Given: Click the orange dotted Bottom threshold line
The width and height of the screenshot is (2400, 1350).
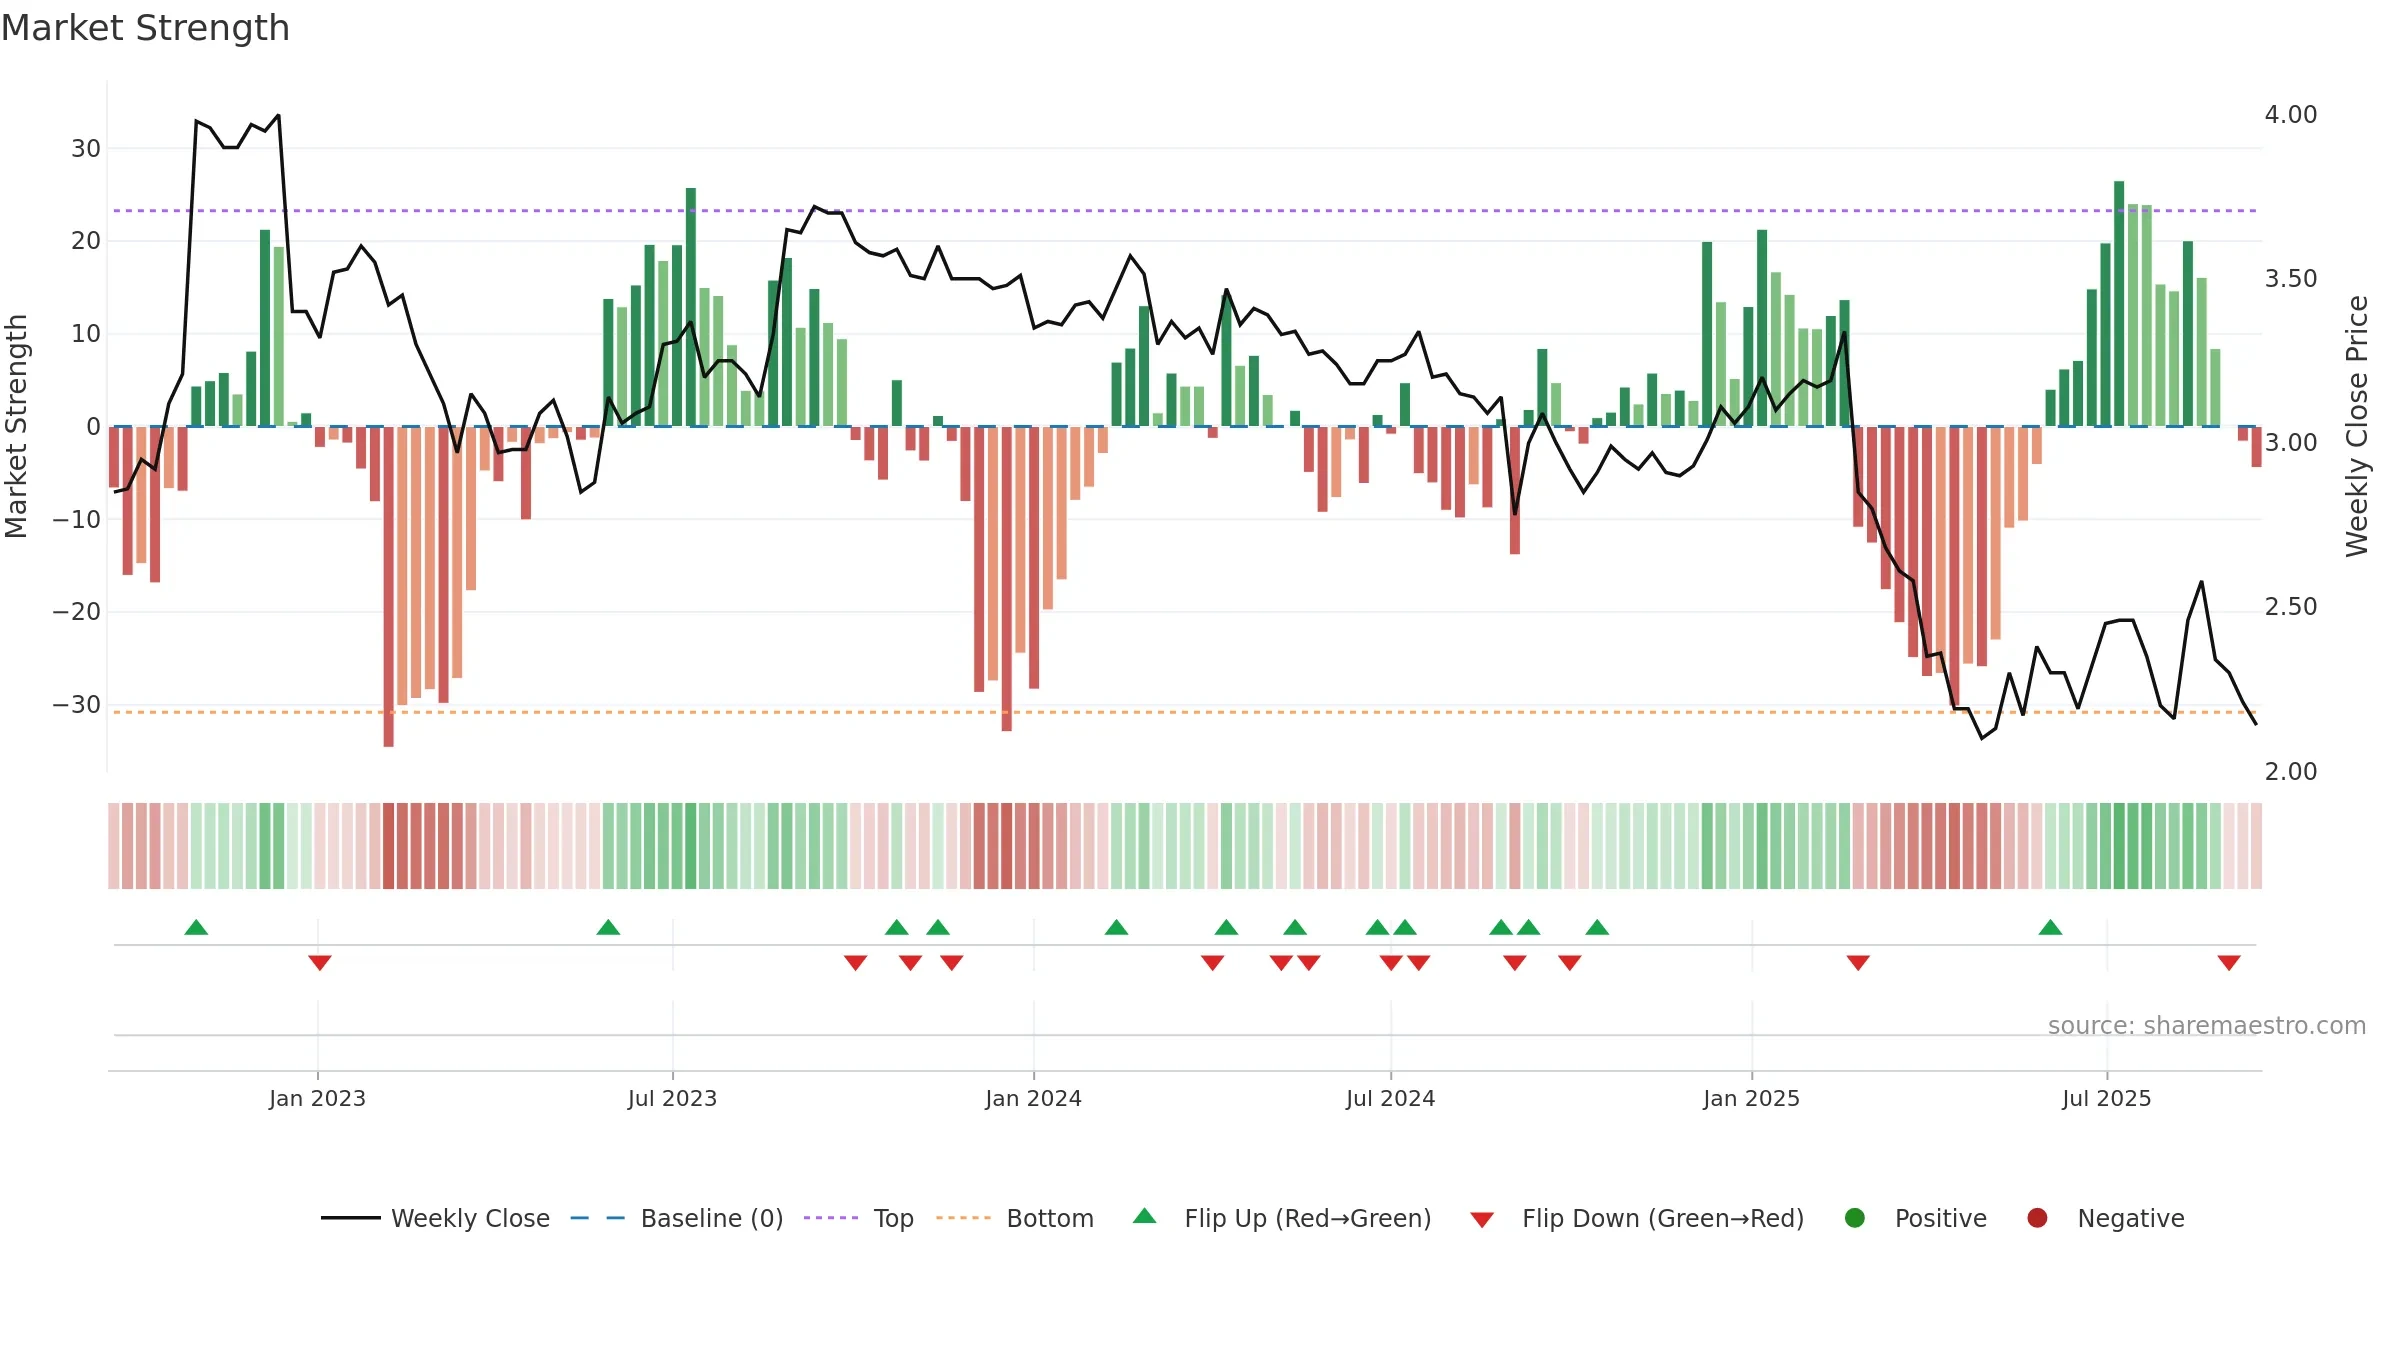Looking at the screenshot, I should point(1185,712).
